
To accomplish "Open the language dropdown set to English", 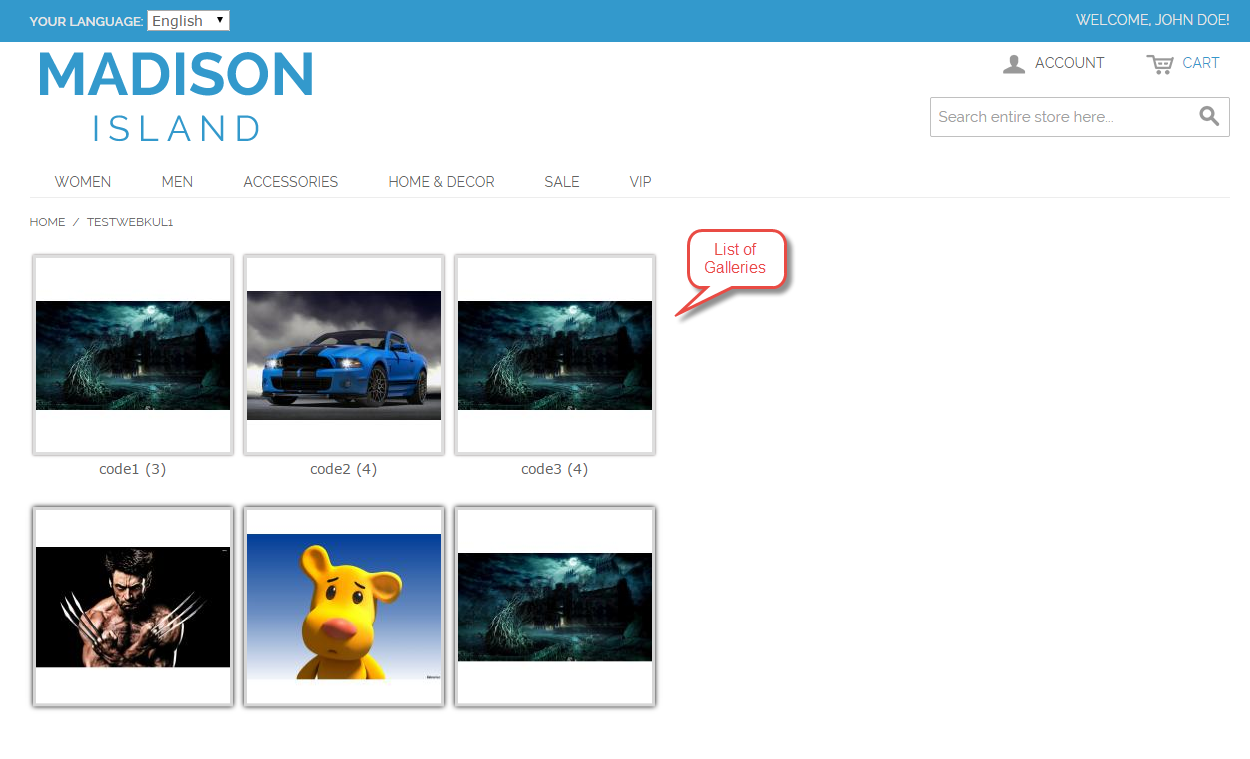I will 188,21.
